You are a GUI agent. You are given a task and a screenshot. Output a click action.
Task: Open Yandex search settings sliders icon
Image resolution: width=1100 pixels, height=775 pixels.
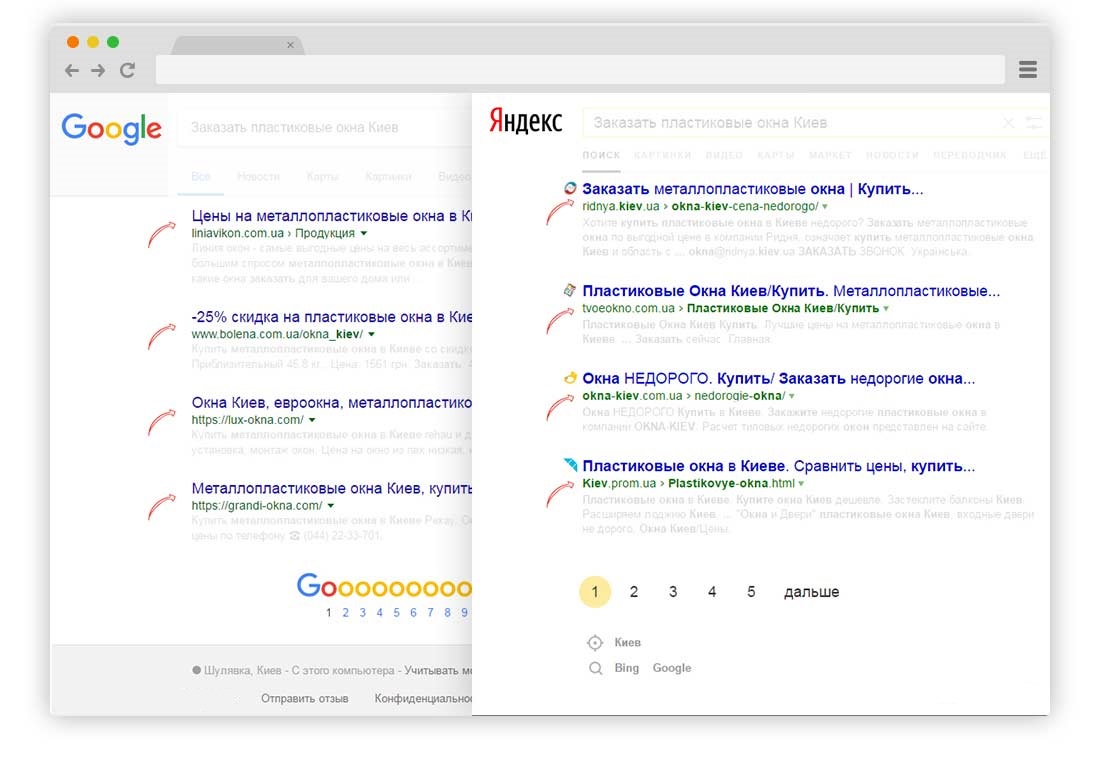coord(1033,123)
